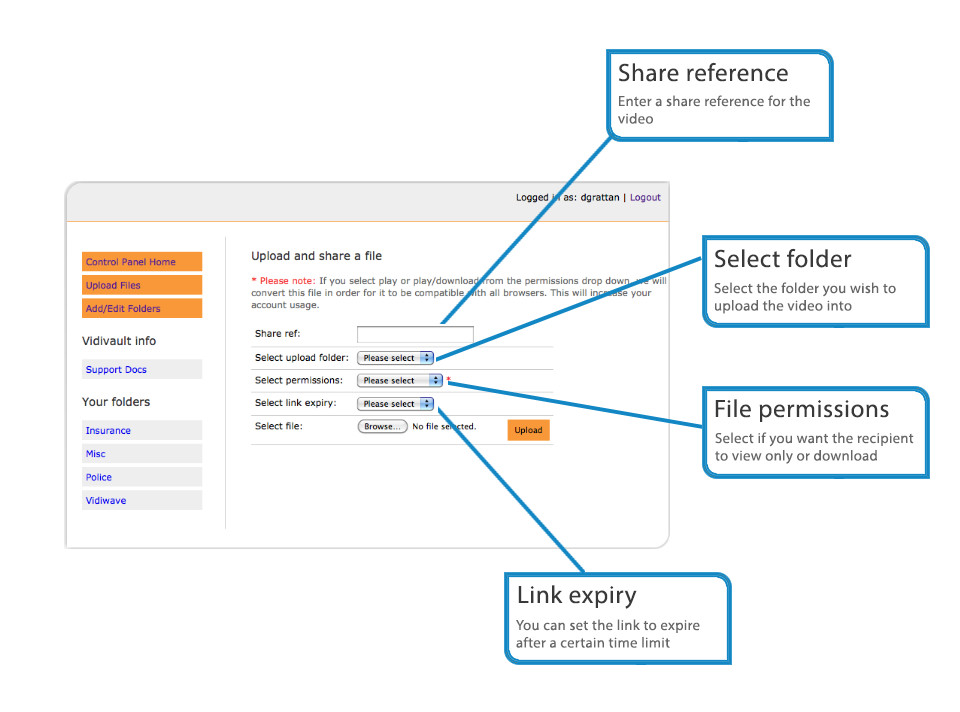The height and width of the screenshot is (712, 960).
Task: Open the Select permissions dropdown
Action: [400, 381]
